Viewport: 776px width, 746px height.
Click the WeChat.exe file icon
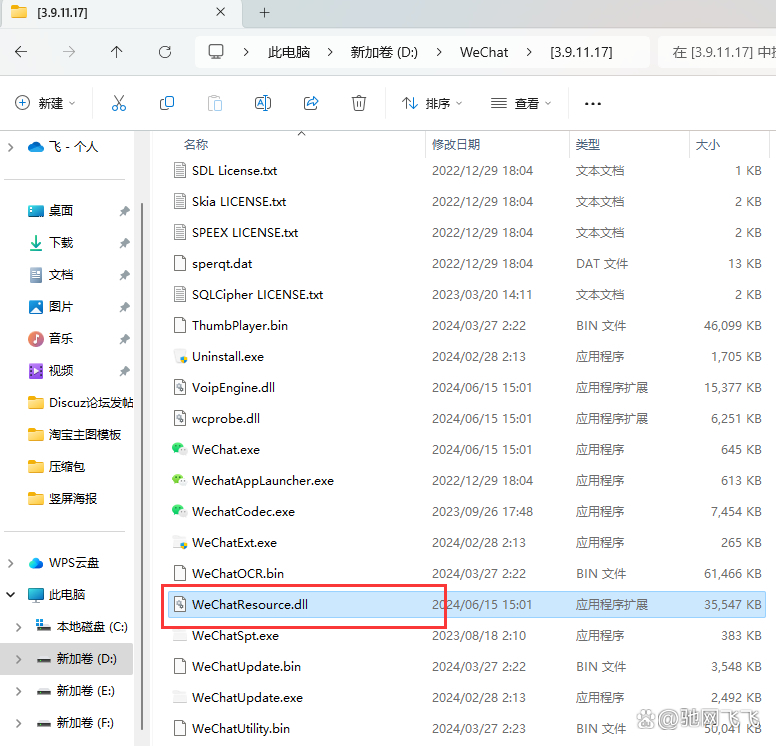[179, 449]
